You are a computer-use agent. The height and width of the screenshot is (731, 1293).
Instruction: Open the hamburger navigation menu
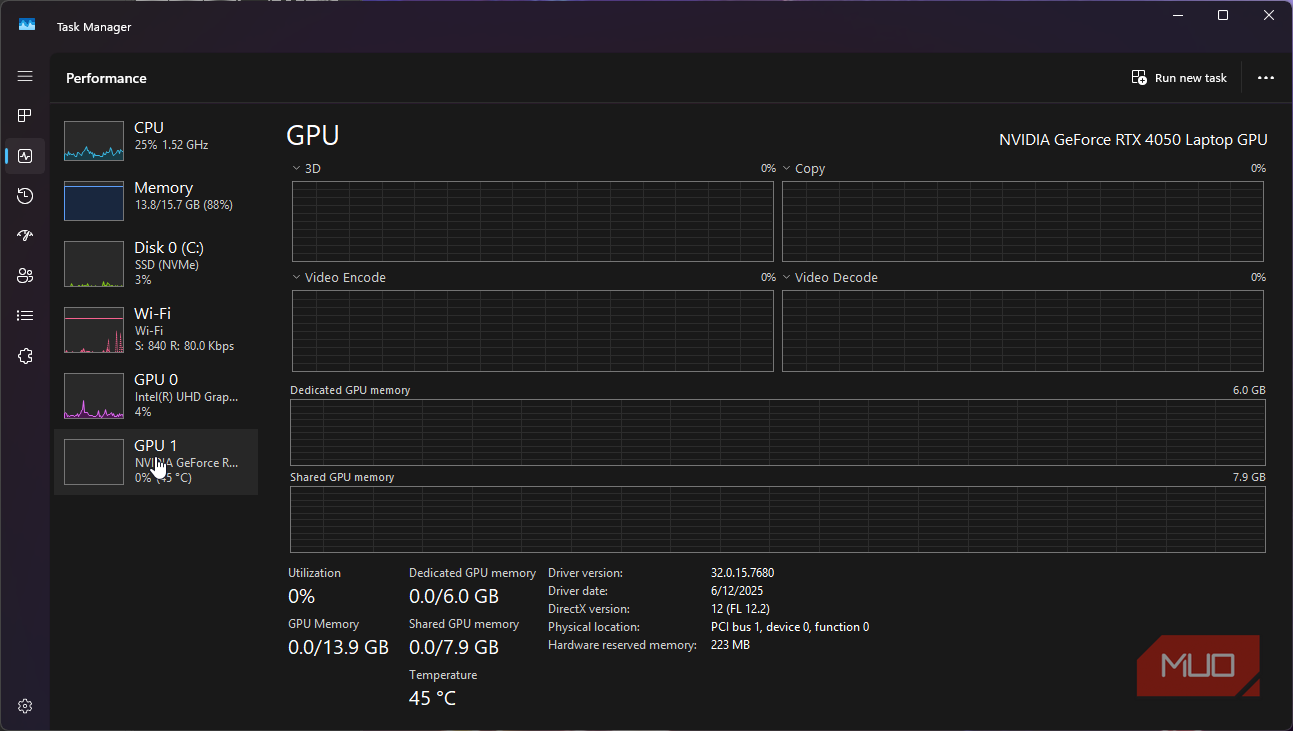coord(25,76)
